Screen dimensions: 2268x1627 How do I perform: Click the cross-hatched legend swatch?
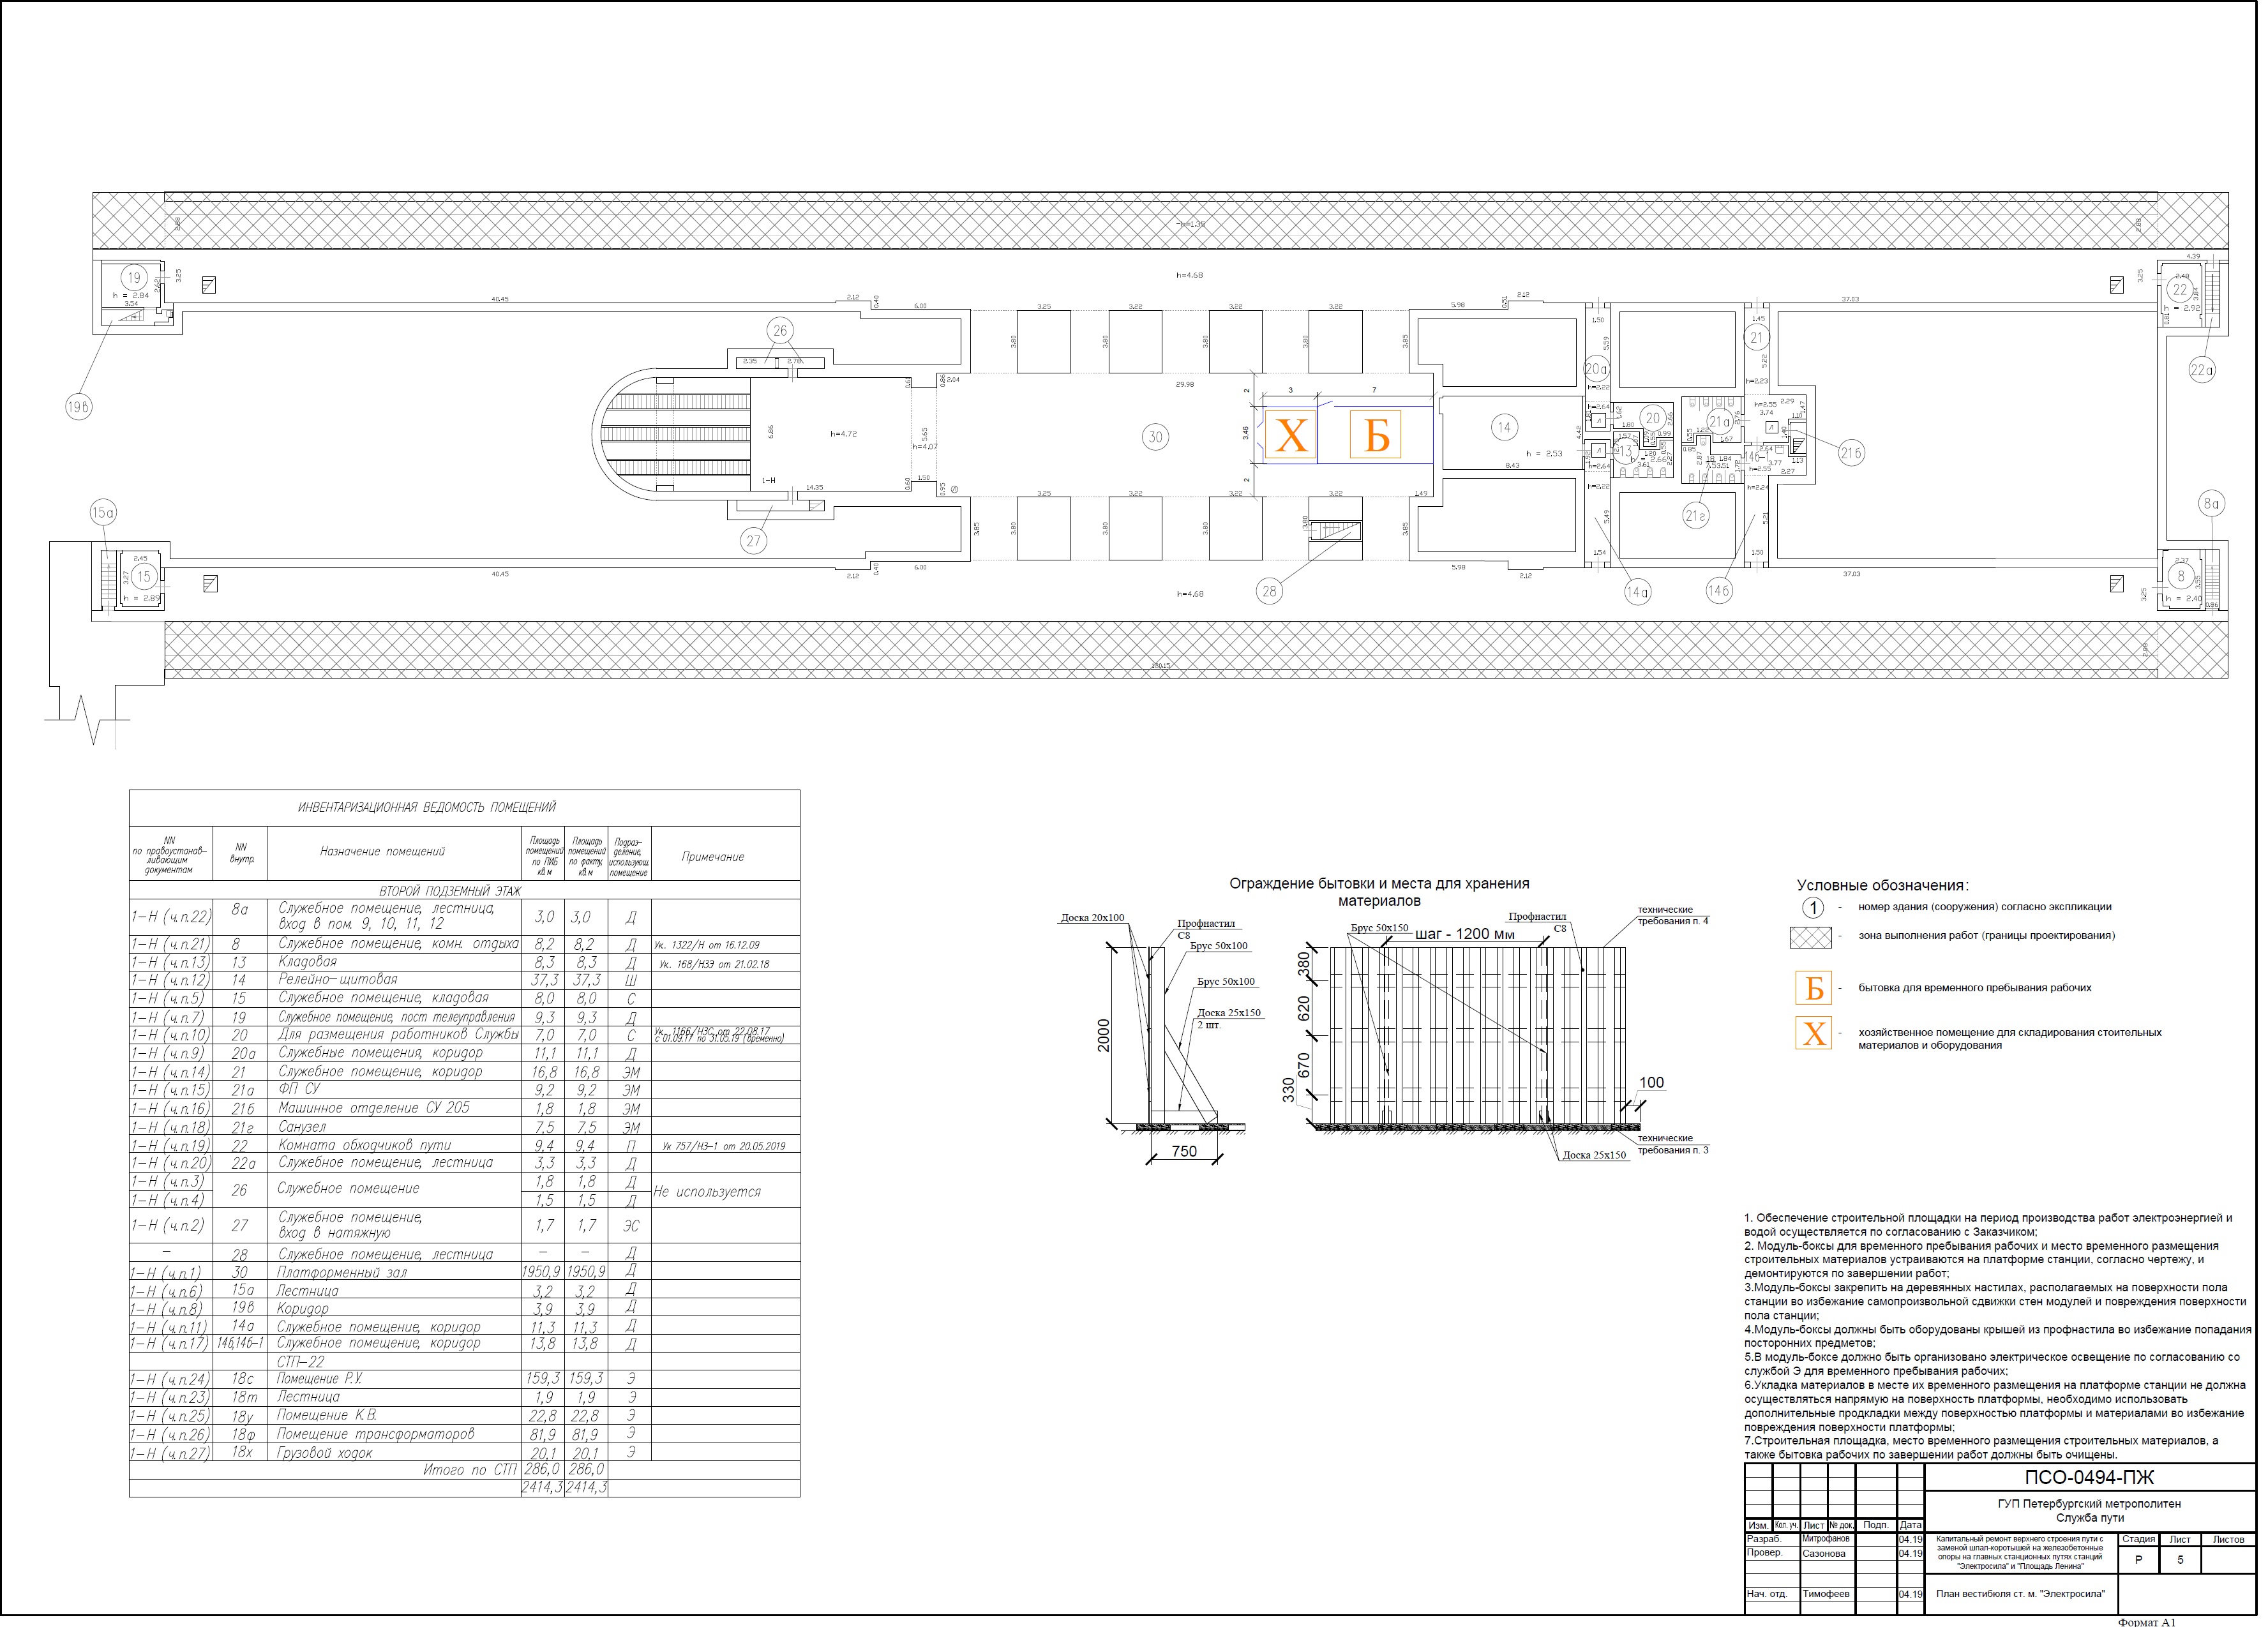point(1810,937)
